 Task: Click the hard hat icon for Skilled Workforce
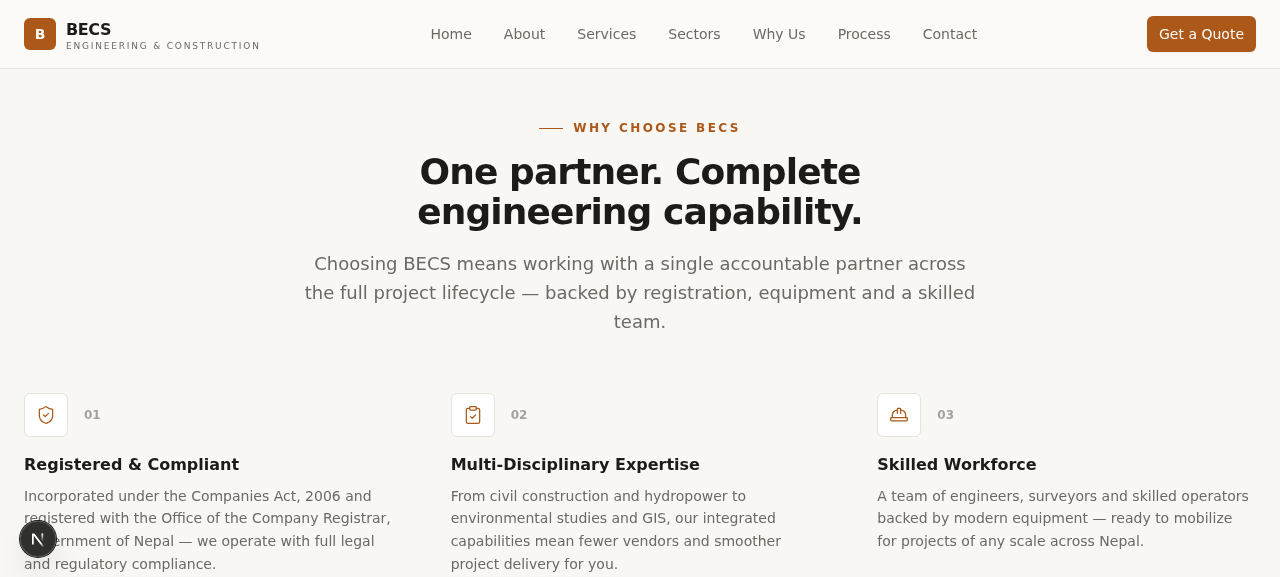coord(899,415)
